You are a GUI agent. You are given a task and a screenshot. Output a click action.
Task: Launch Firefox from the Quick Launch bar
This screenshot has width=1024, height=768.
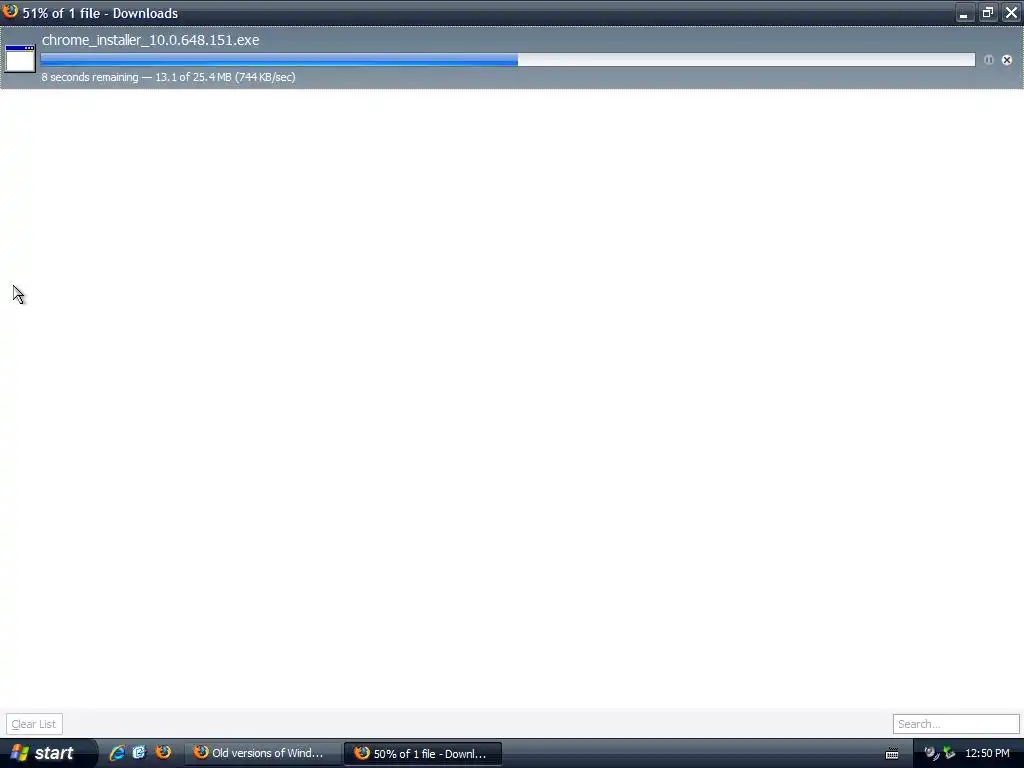(x=163, y=752)
